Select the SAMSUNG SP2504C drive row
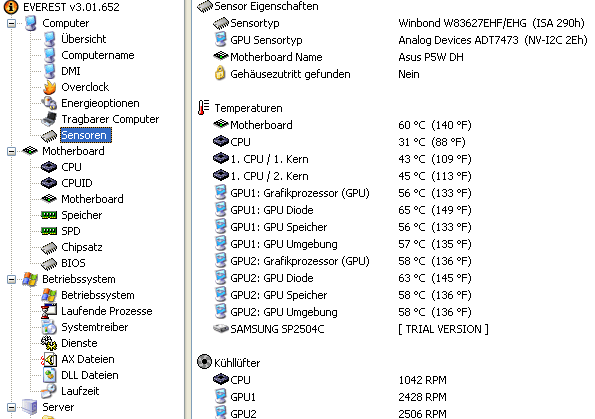 click(x=351, y=329)
